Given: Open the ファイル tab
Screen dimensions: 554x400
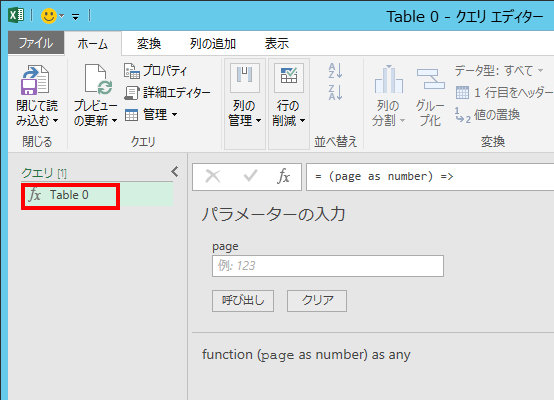Looking at the screenshot, I should (36, 43).
